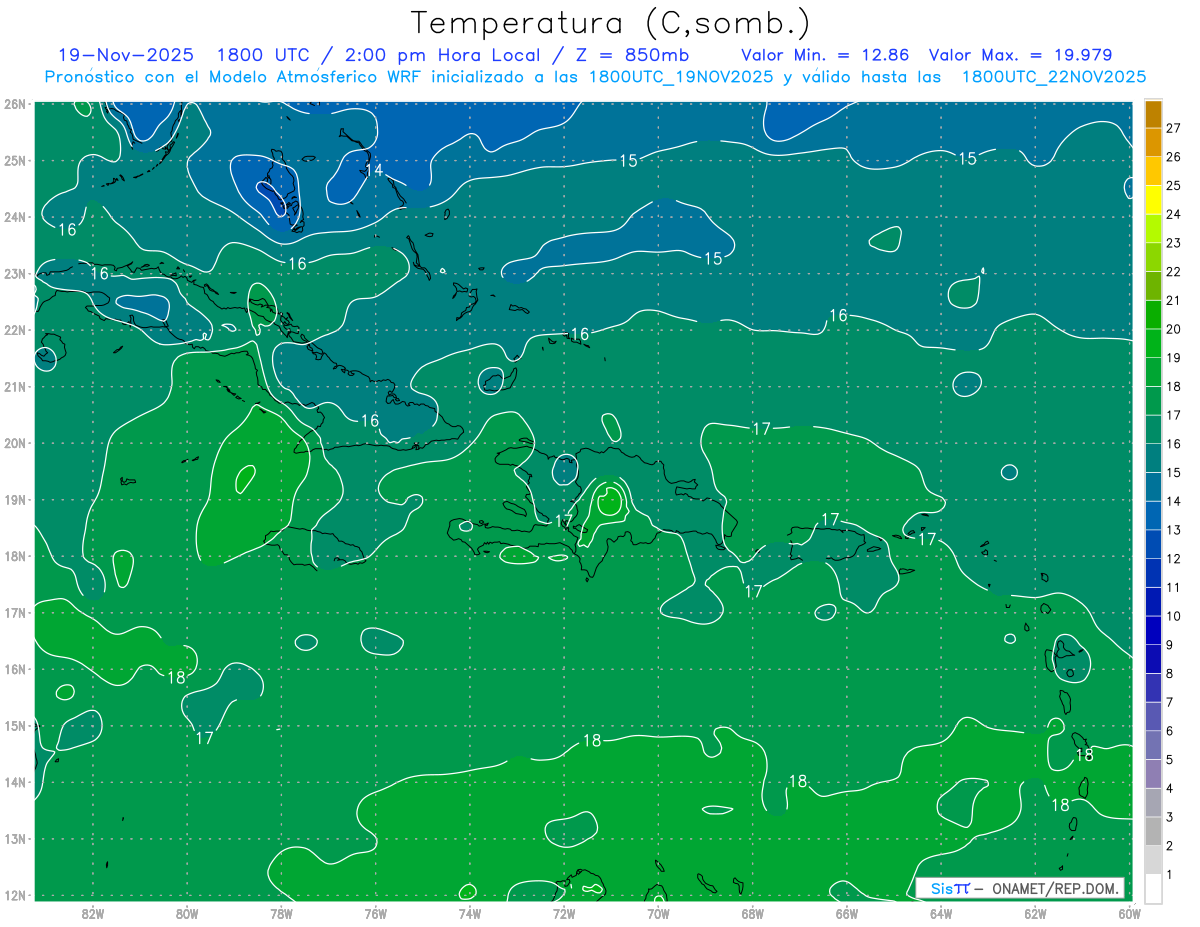Click the "8" label on the color scale

click(x=1170, y=673)
